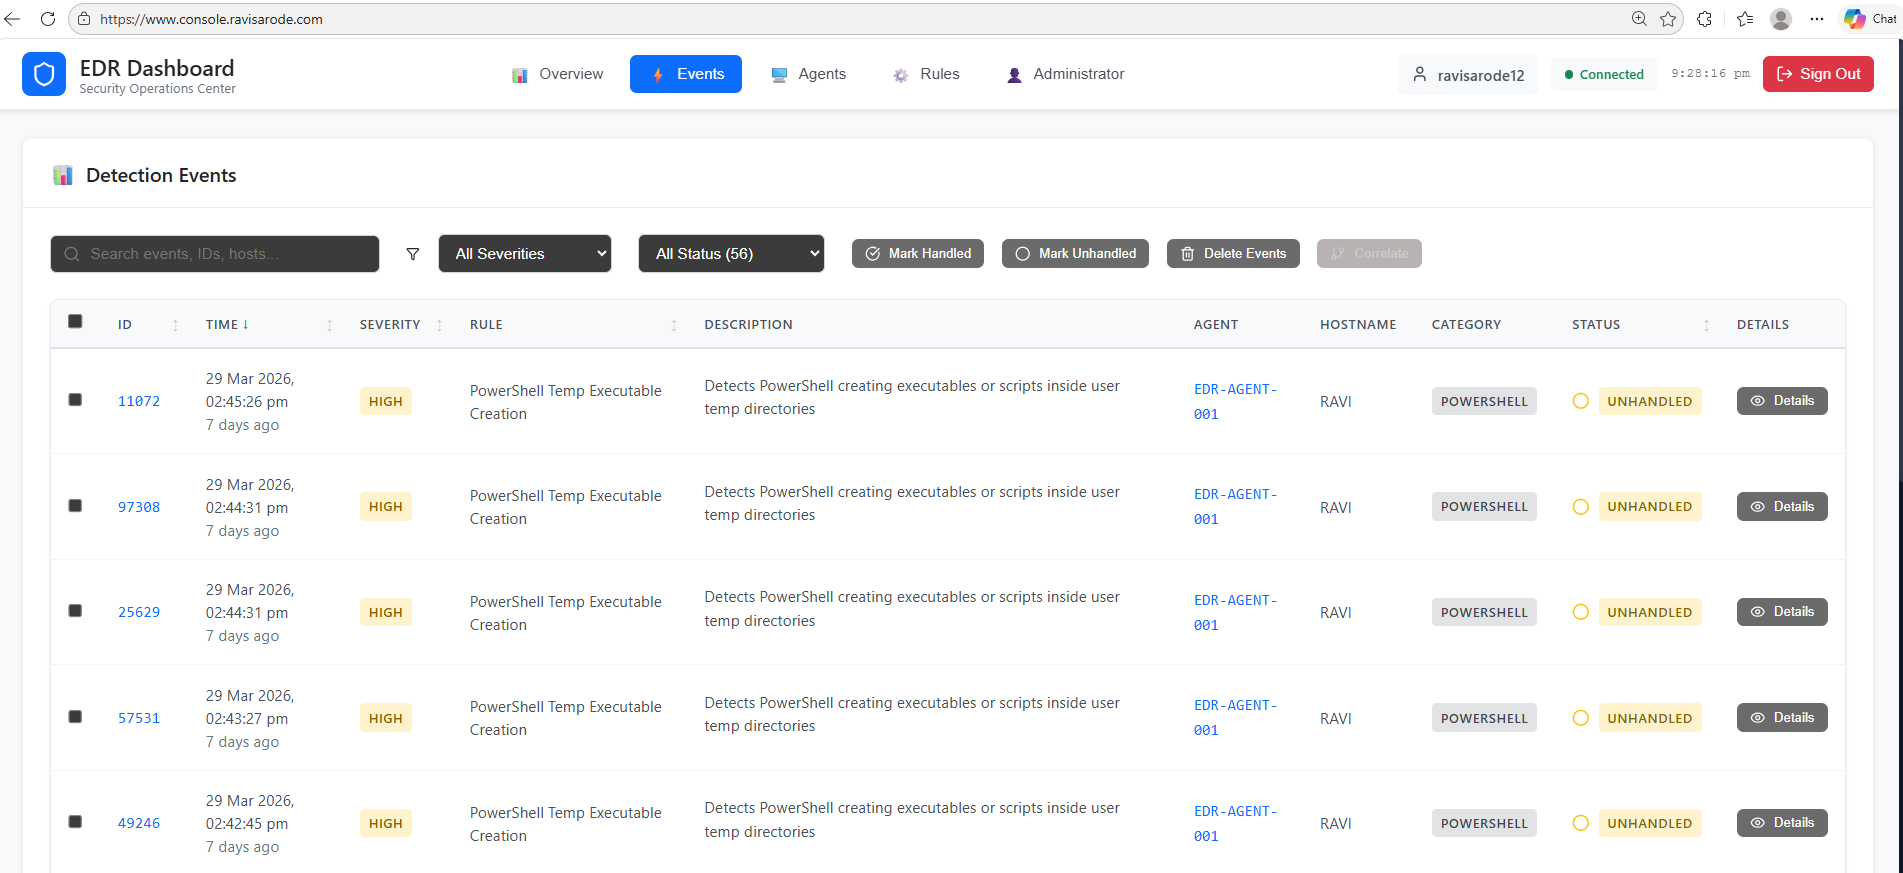Bookmark page with the star icon

pos(1668,19)
